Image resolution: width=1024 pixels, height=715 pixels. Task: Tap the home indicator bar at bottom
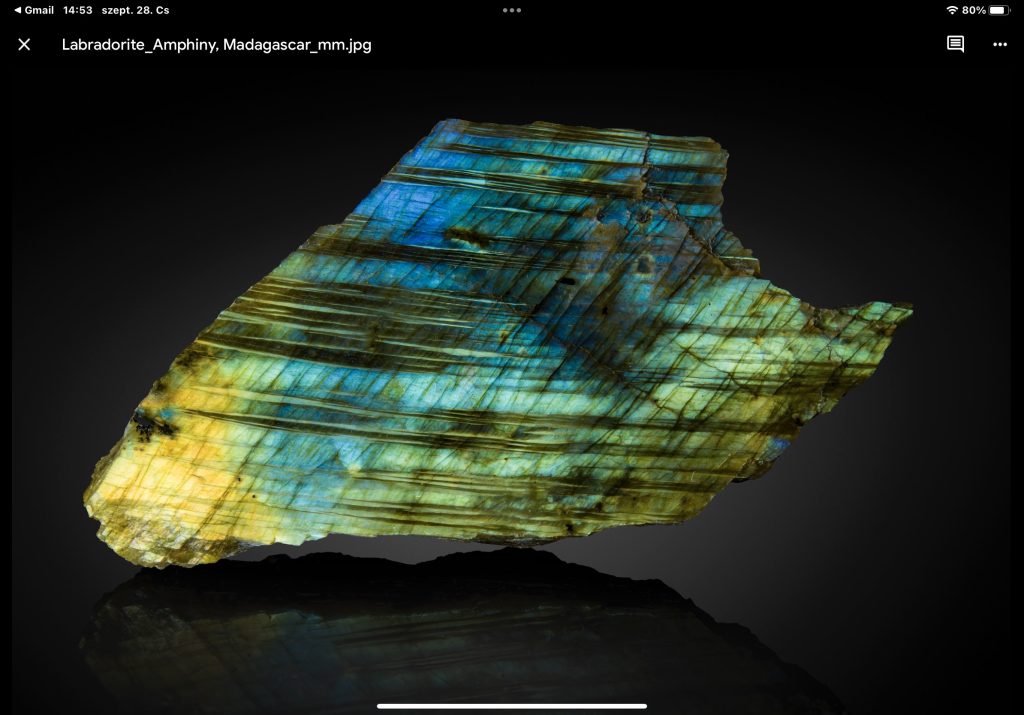click(x=512, y=706)
